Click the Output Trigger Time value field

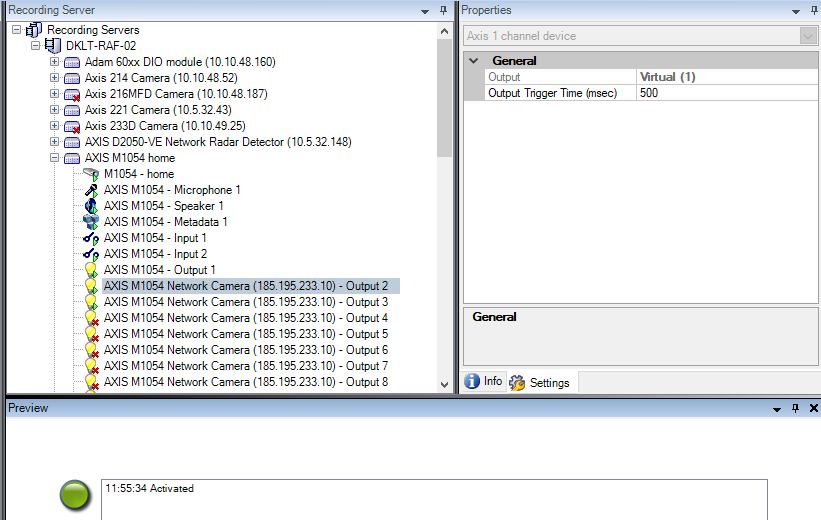click(725, 93)
